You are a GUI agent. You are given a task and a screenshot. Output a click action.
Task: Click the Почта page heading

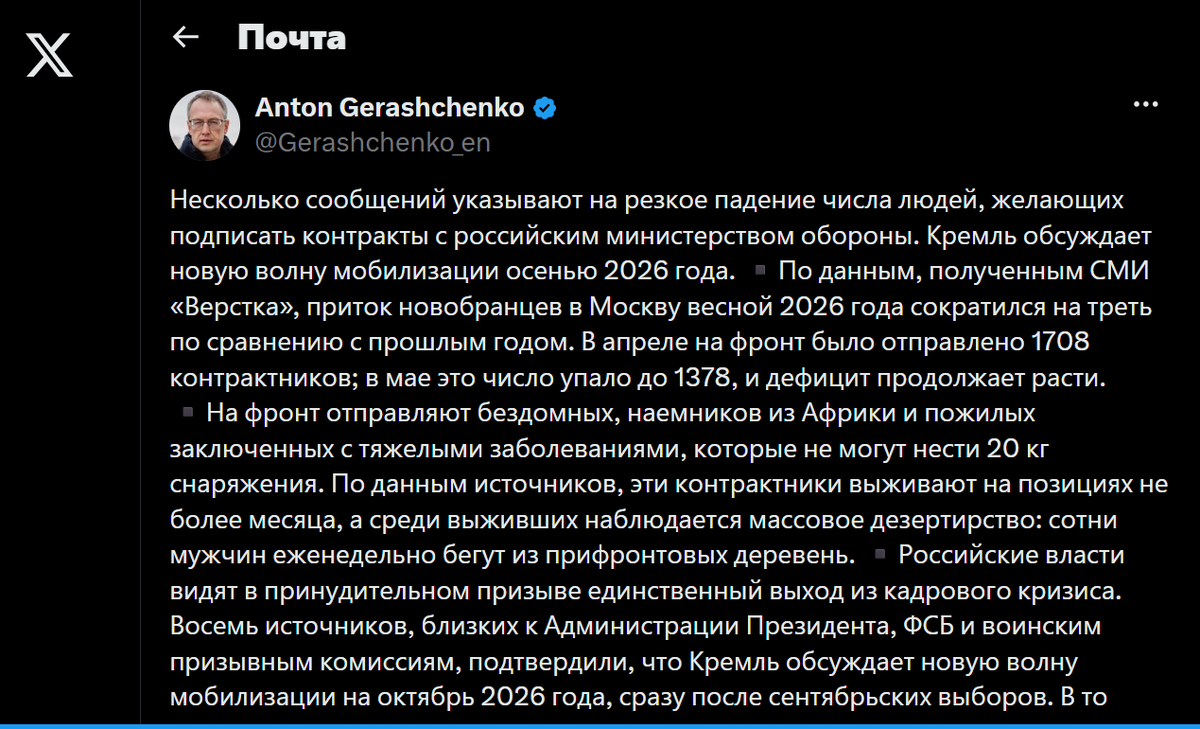pos(291,38)
